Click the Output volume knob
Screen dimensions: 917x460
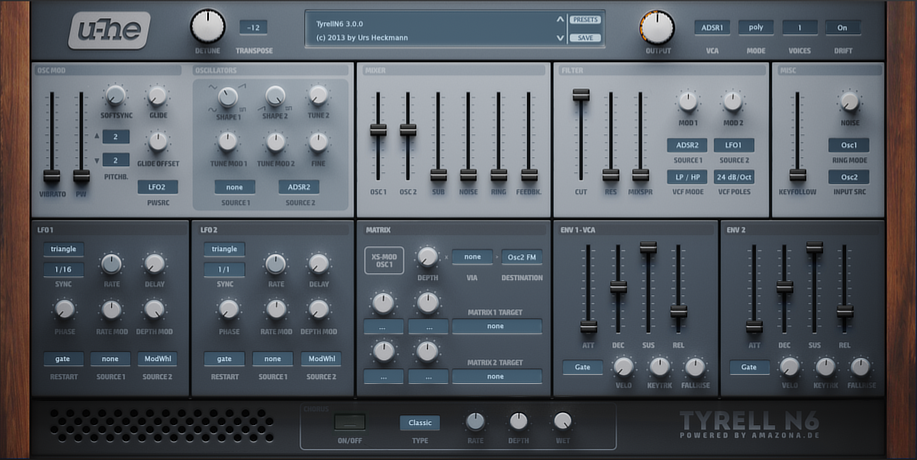pyautogui.click(x=657, y=27)
